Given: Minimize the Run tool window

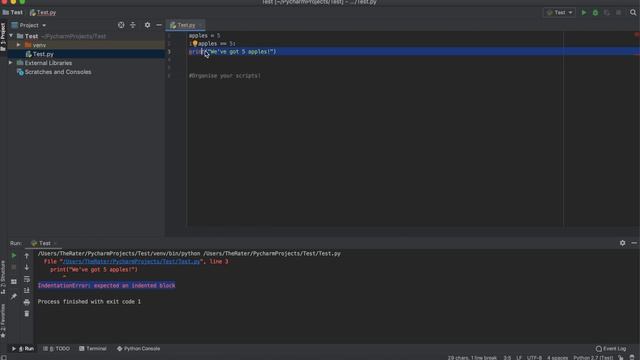Looking at the screenshot, I should point(634,243).
